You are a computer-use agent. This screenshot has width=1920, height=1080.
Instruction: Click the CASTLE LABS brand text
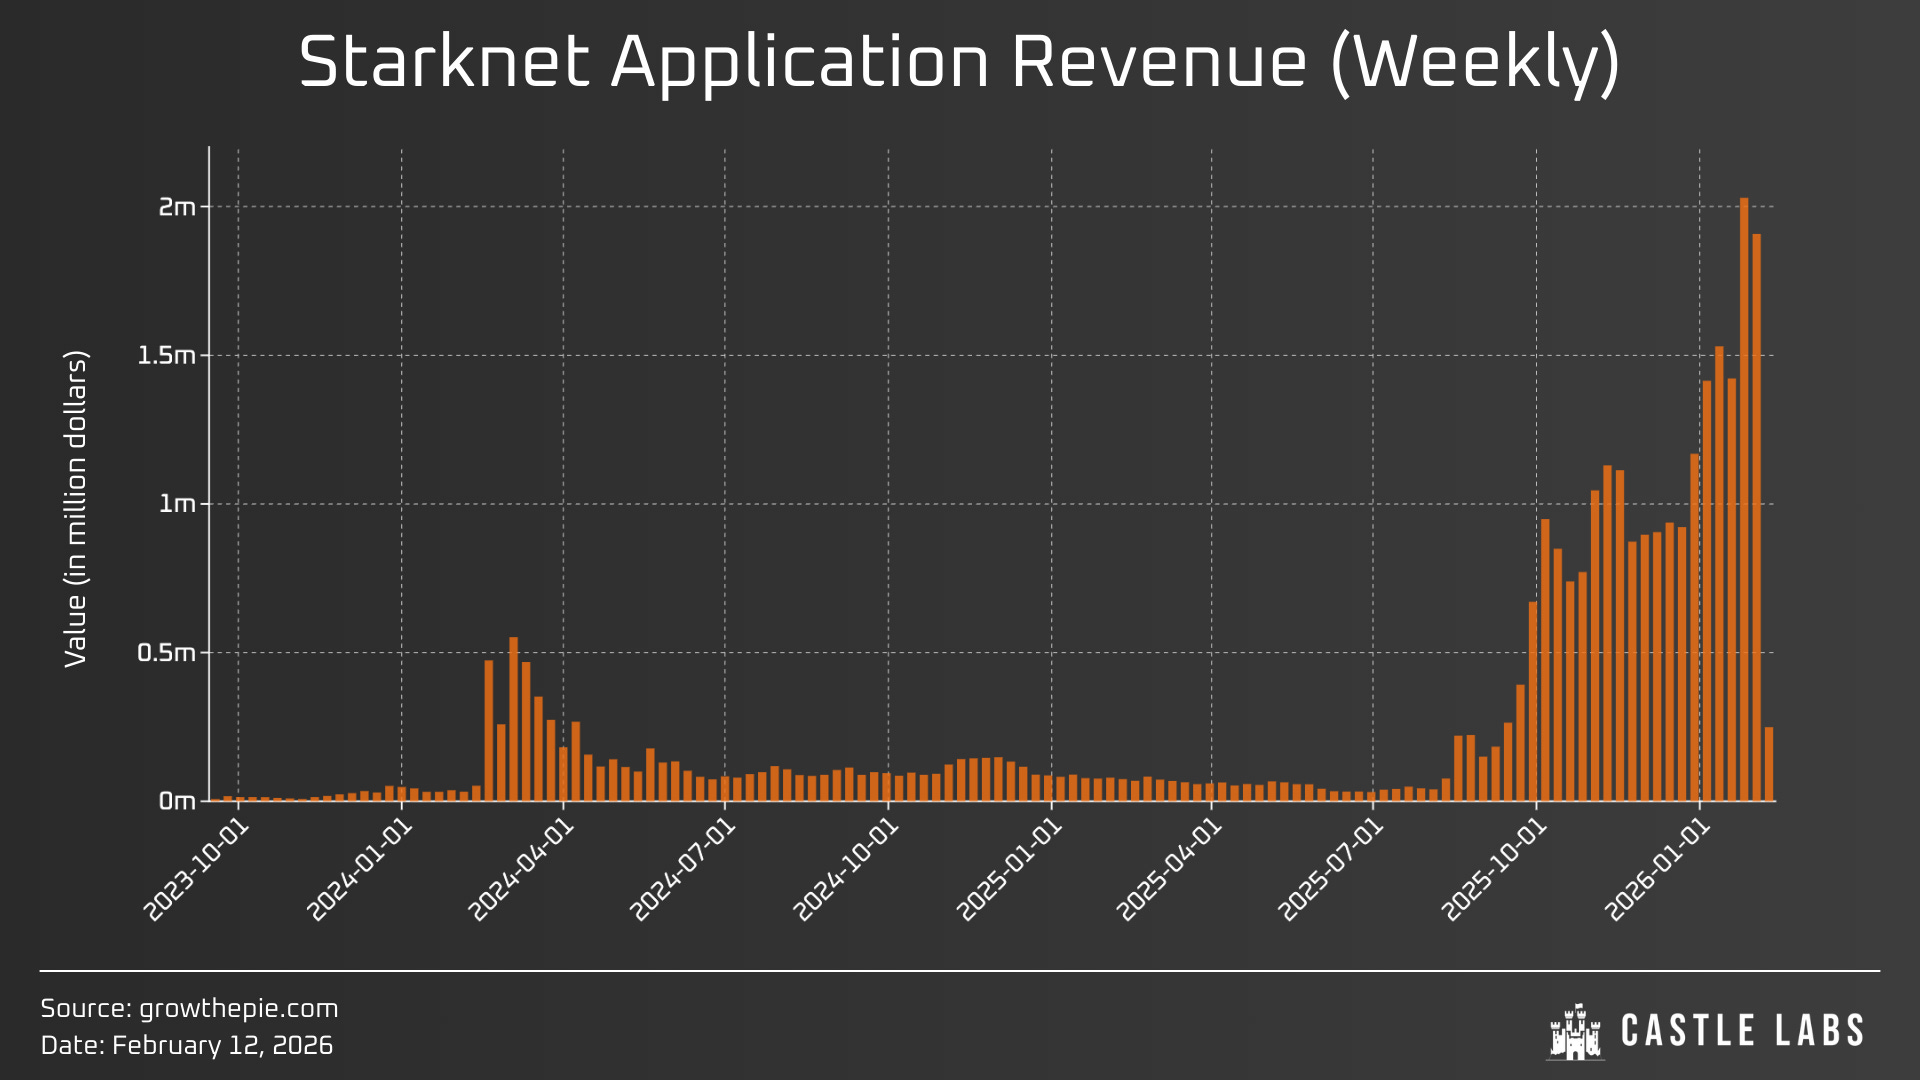click(x=1742, y=1031)
